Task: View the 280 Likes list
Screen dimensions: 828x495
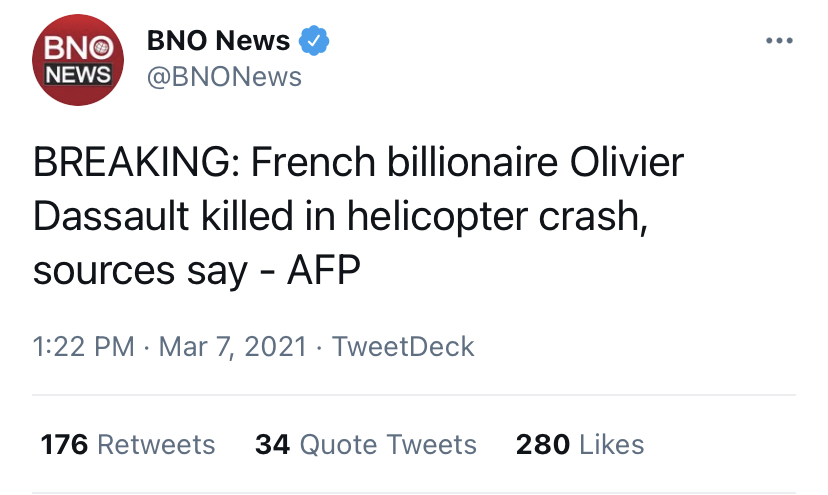Action: (580, 444)
